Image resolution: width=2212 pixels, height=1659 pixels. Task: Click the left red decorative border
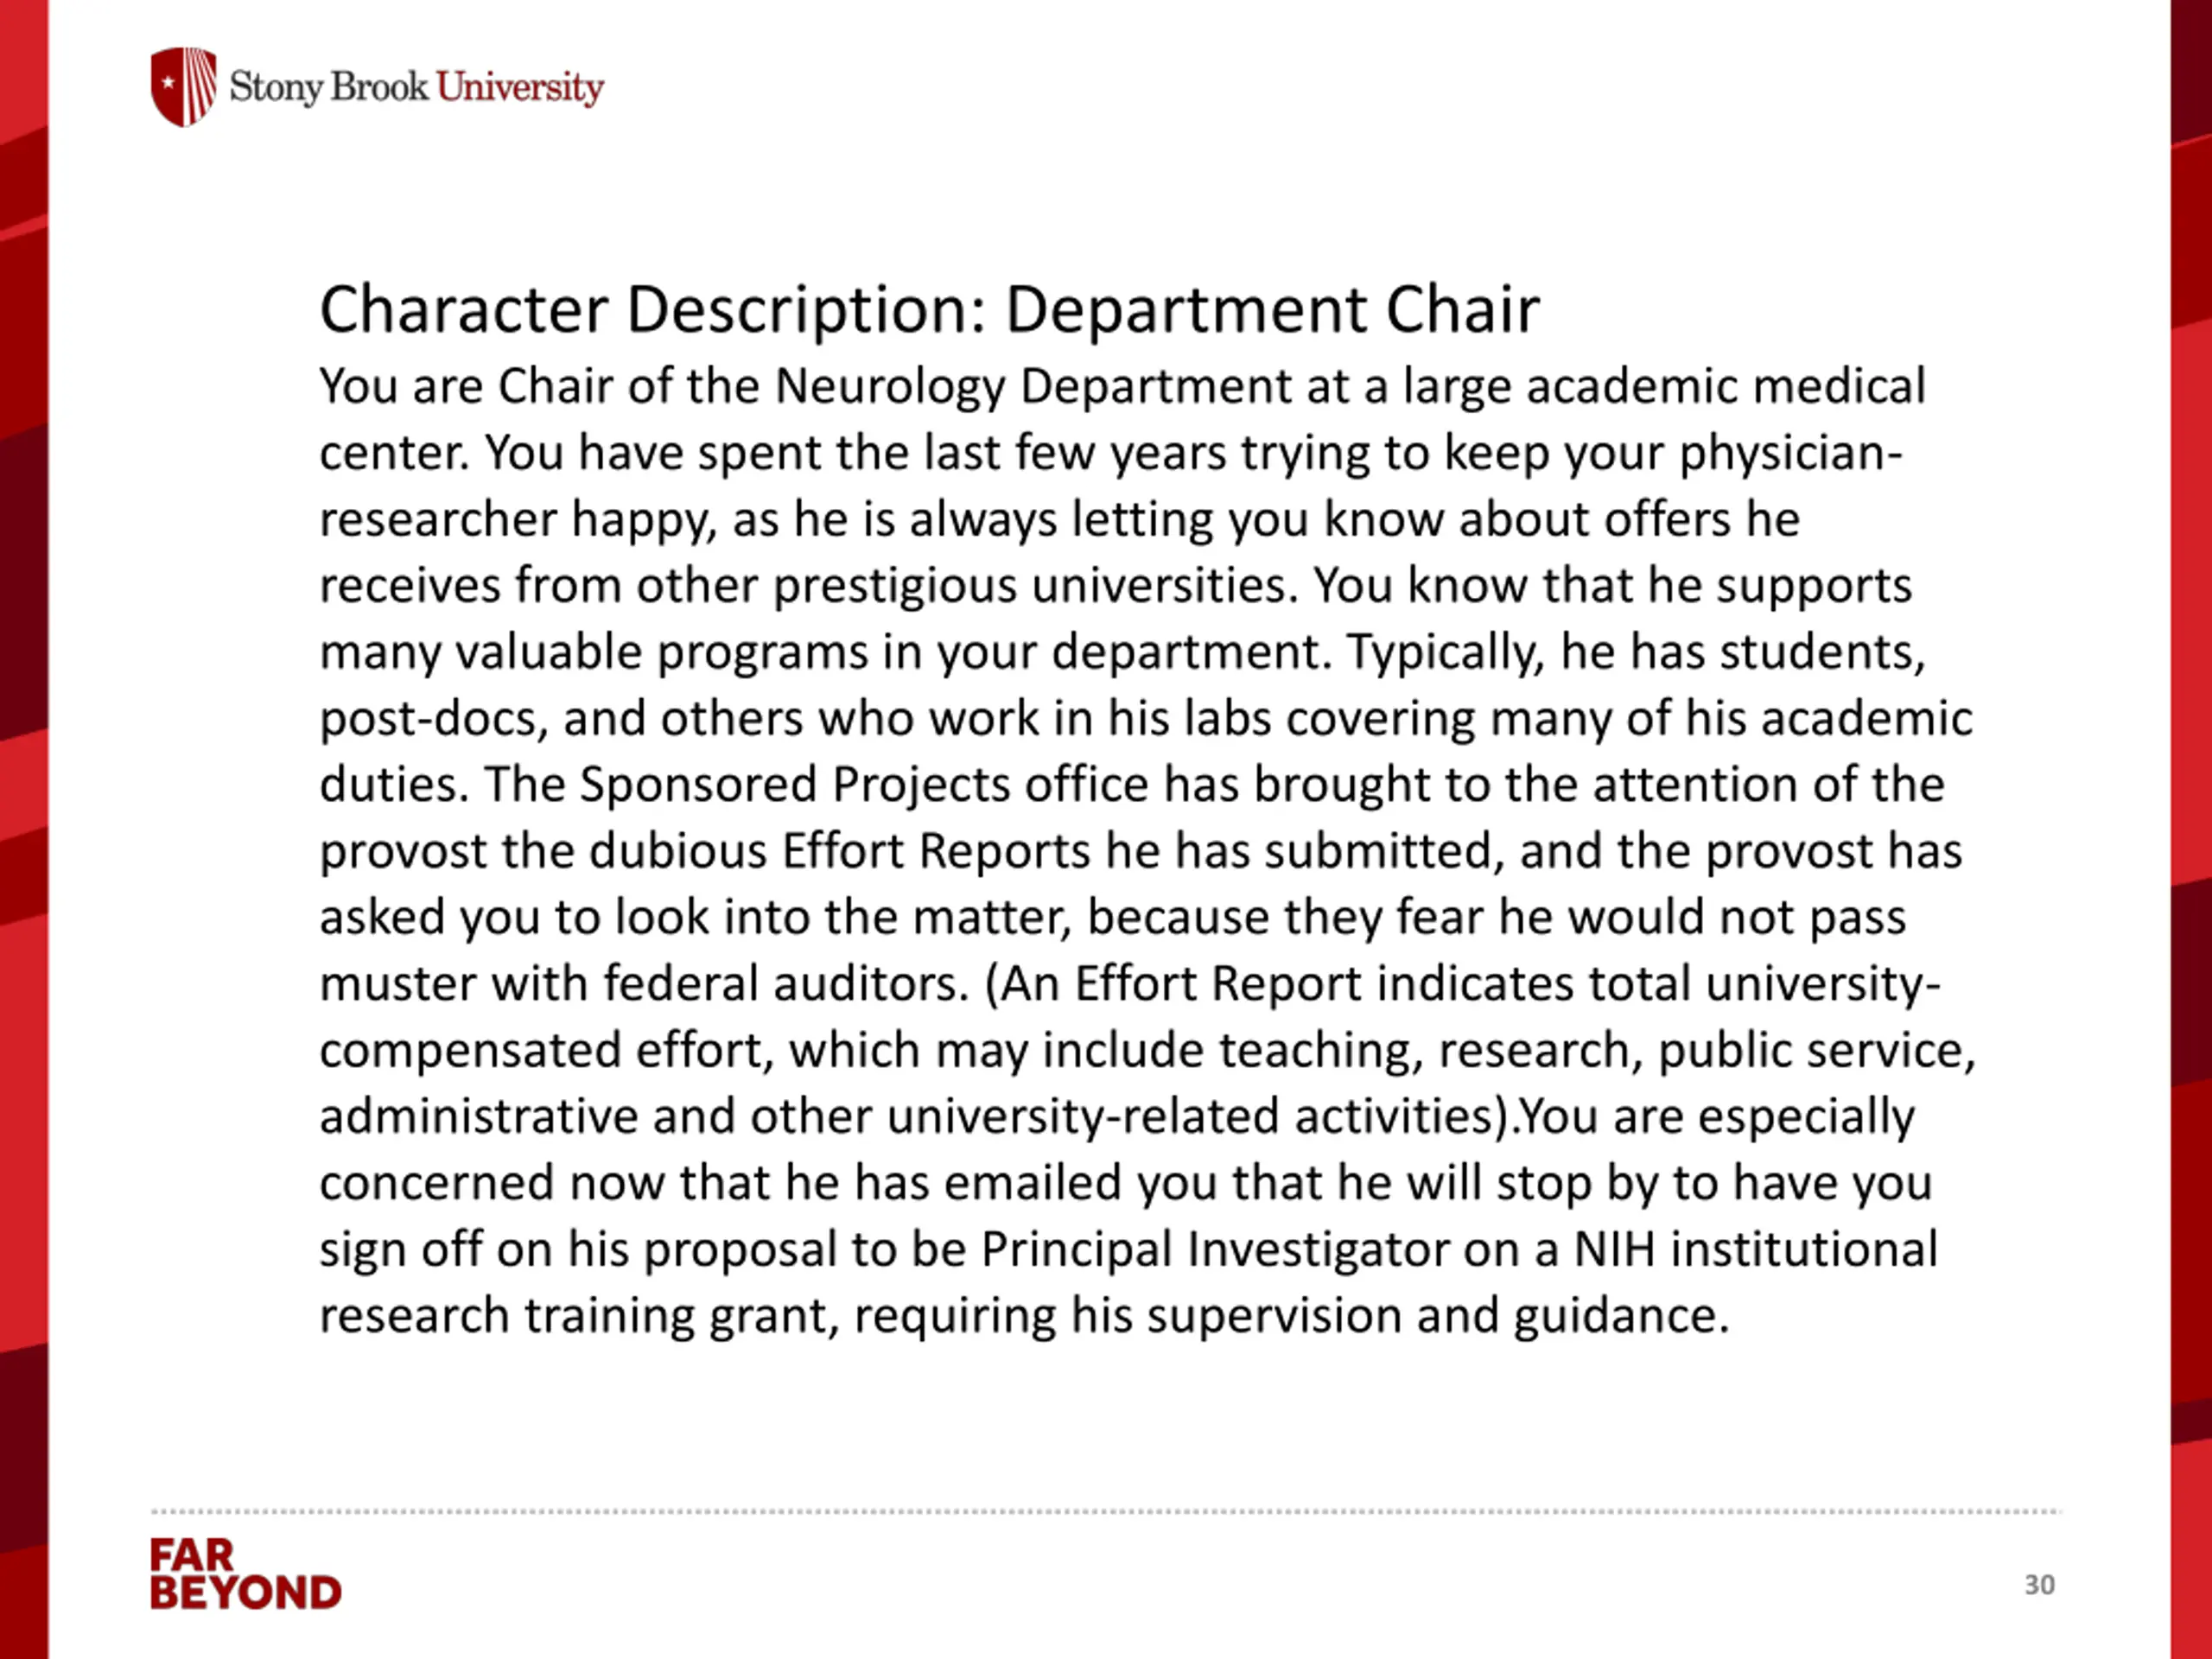click(x=24, y=829)
